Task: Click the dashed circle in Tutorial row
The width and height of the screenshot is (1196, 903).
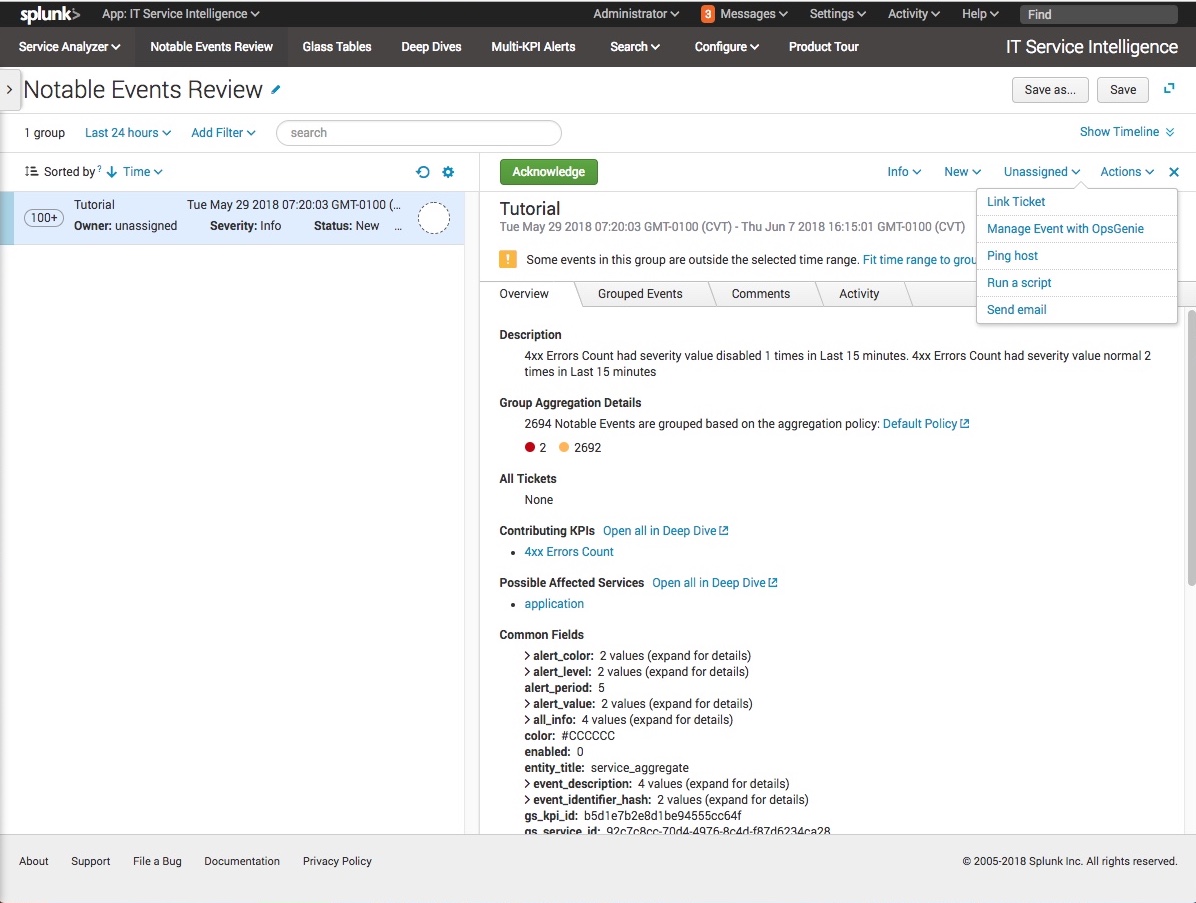Action: click(x=434, y=218)
